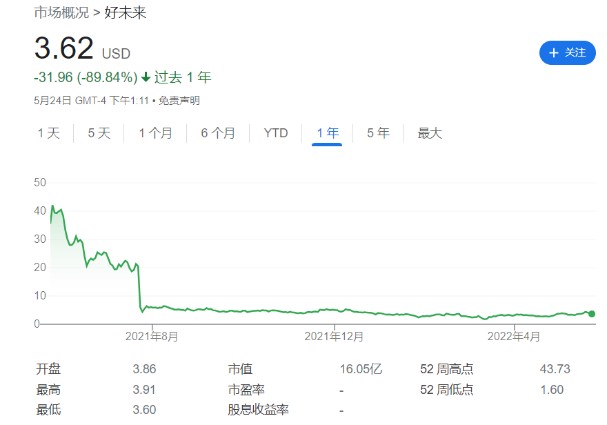Select the YTD range tab
Image resolution: width=607 pixels, height=425 pixels.
(x=276, y=133)
